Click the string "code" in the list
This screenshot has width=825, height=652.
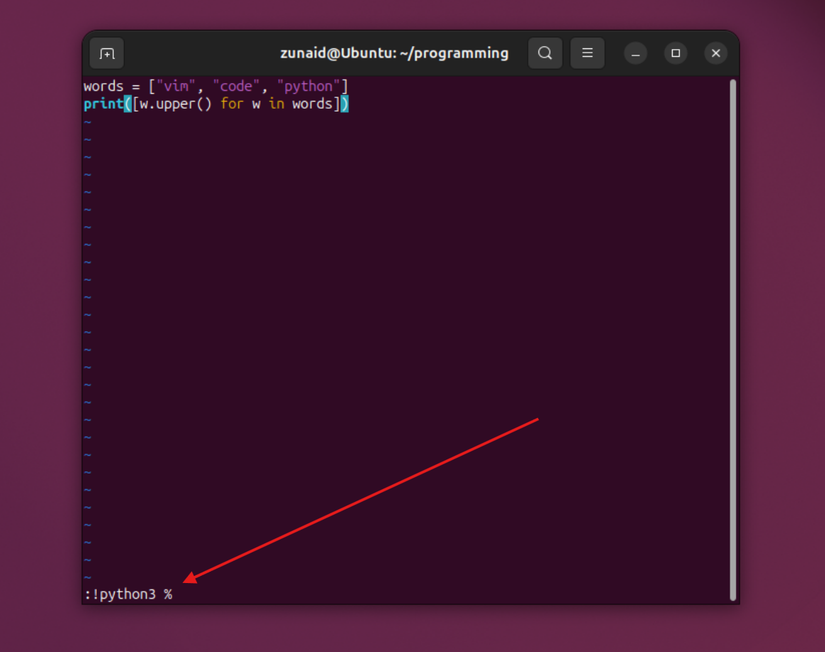[236, 86]
